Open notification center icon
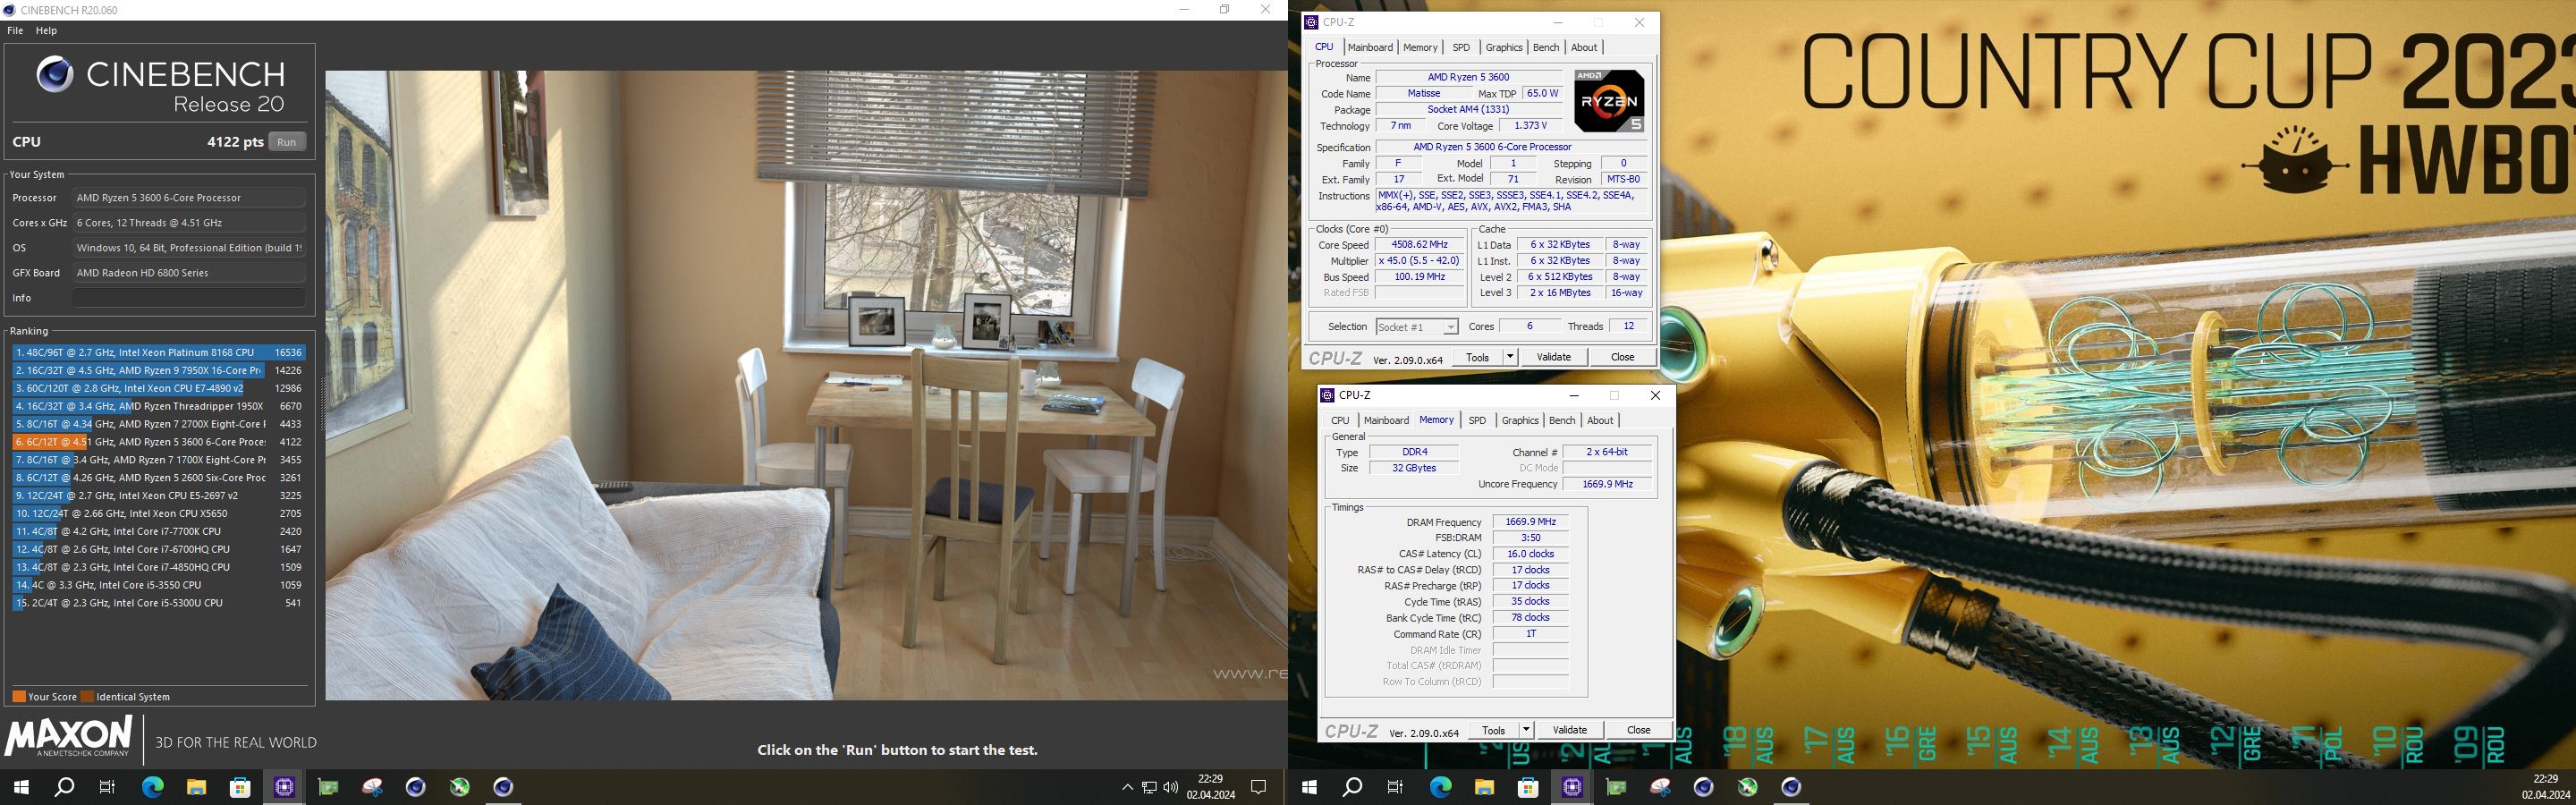 1259,787
